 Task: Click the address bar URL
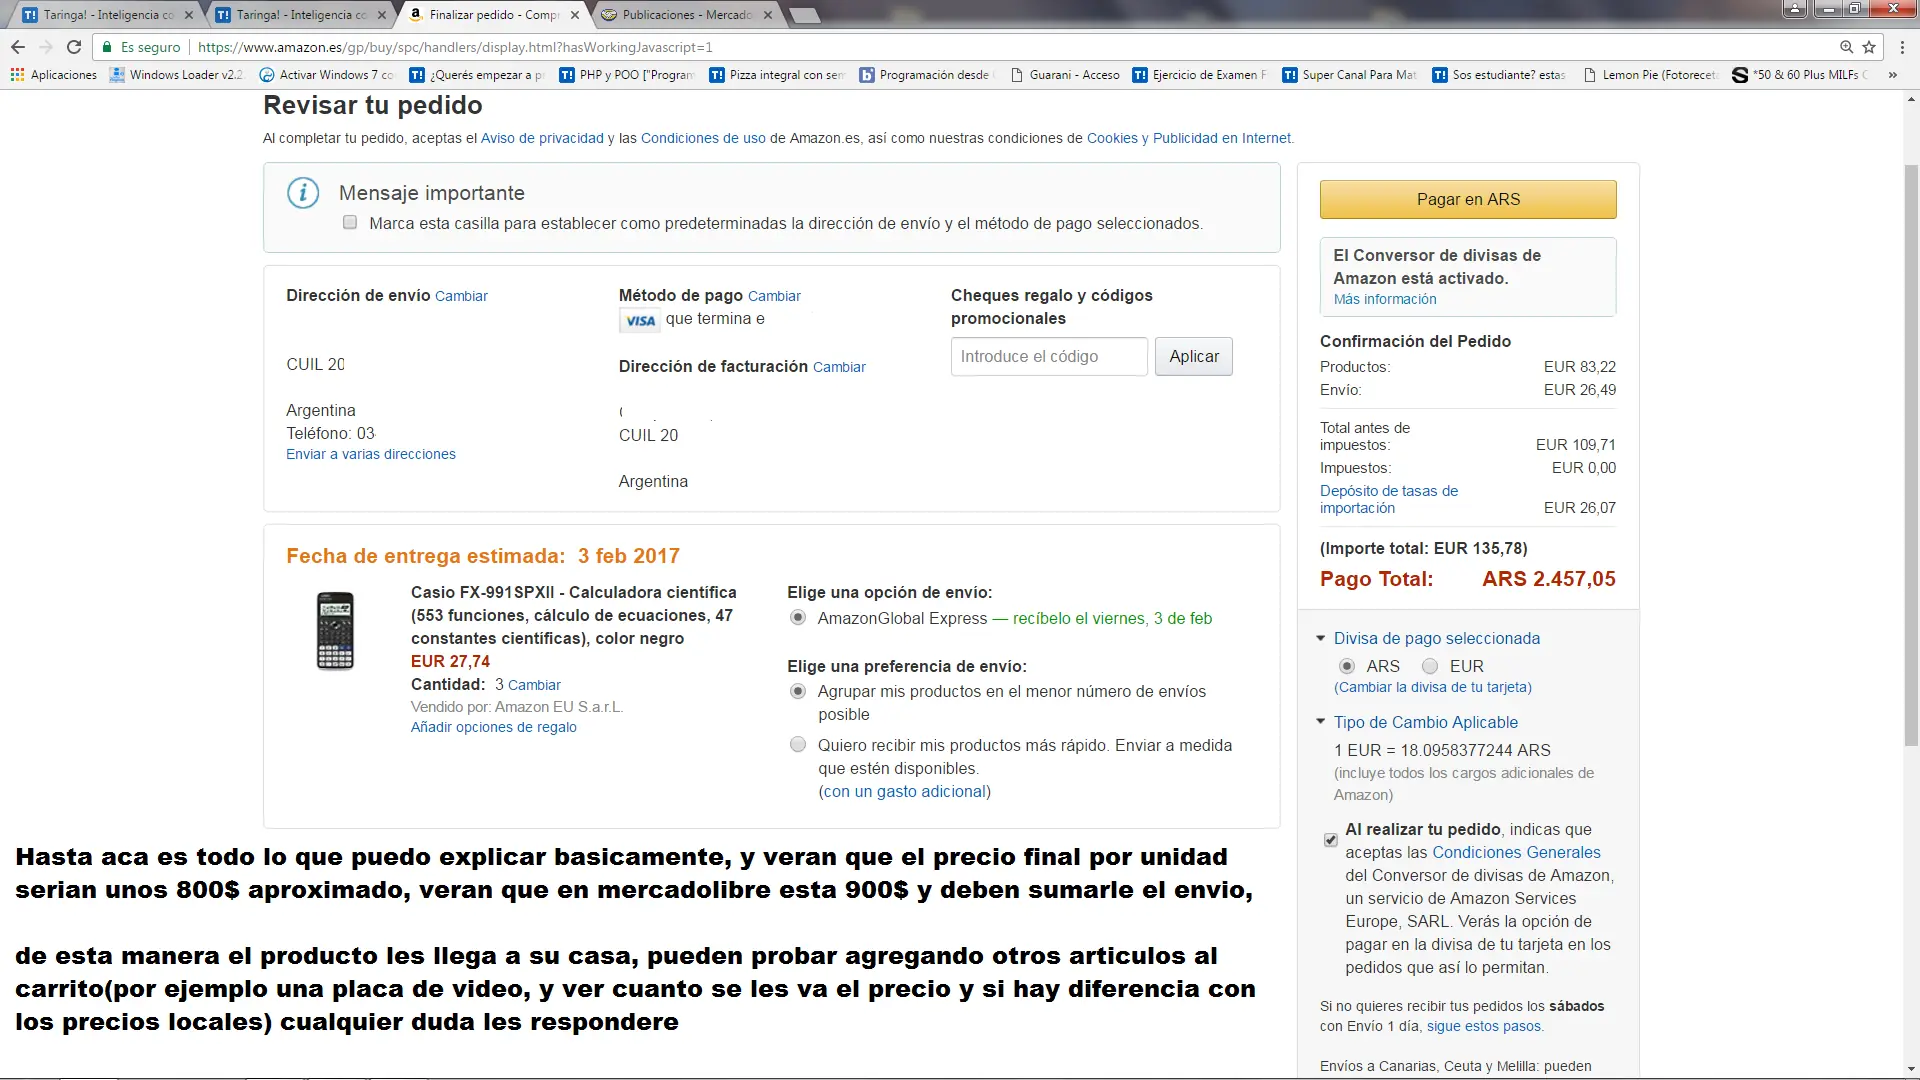[455, 47]
